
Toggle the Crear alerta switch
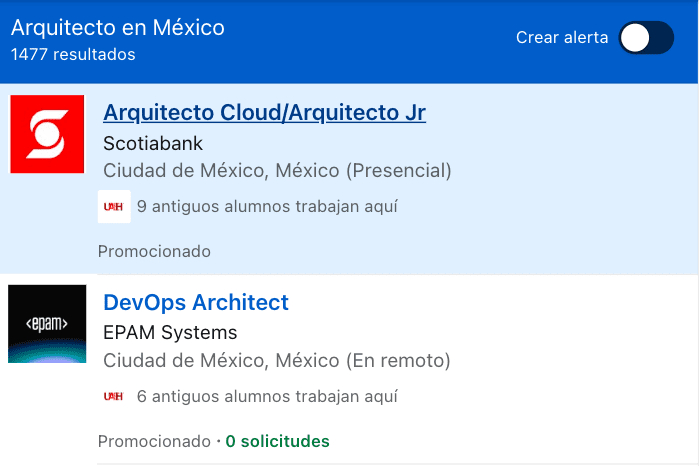click(x=646, y=37)
